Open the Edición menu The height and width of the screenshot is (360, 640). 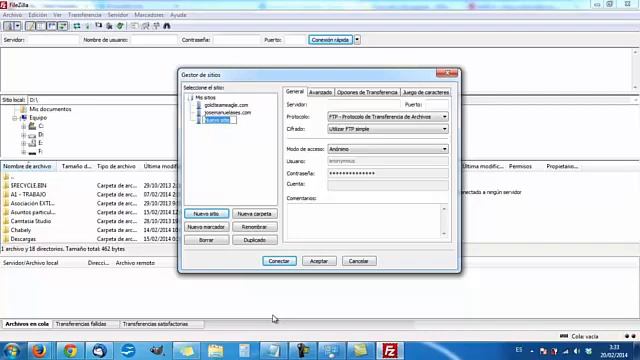pos(38,15)
